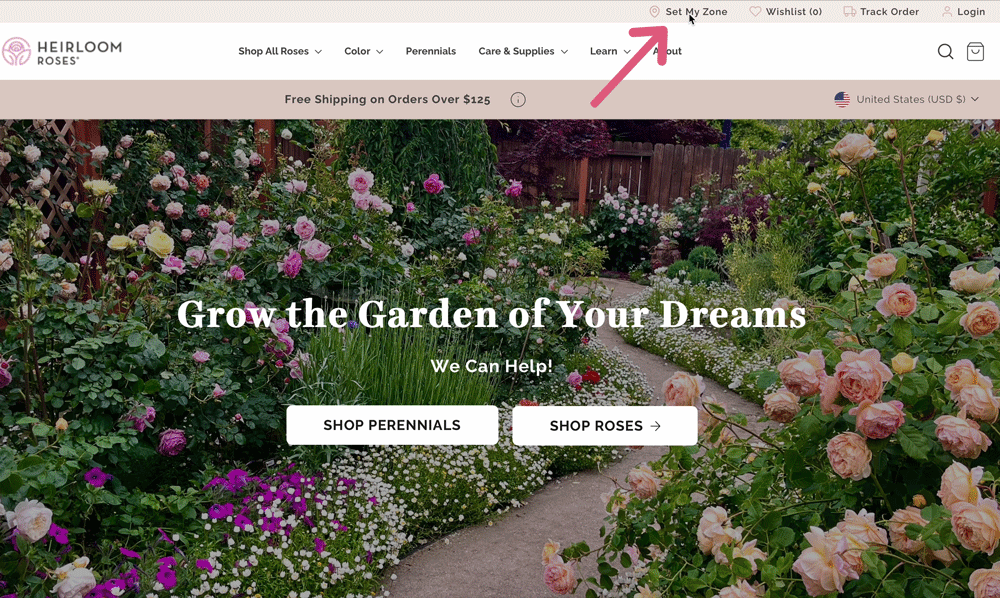The width and height of the screenshot is (1000, 598).
Task: Click the SHOP PERENNIALS button
Action: click(x=392, y=425)
